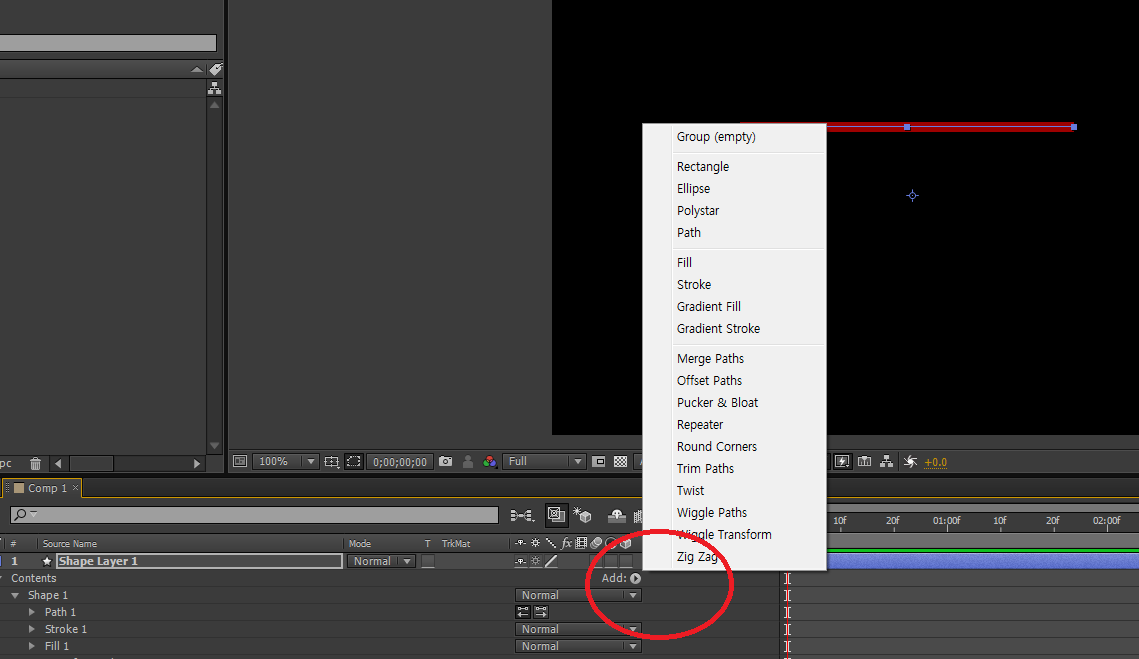Open the Fast Previews lightning icon
This screenshot has width=1139, height=659.
coord(842,461)
